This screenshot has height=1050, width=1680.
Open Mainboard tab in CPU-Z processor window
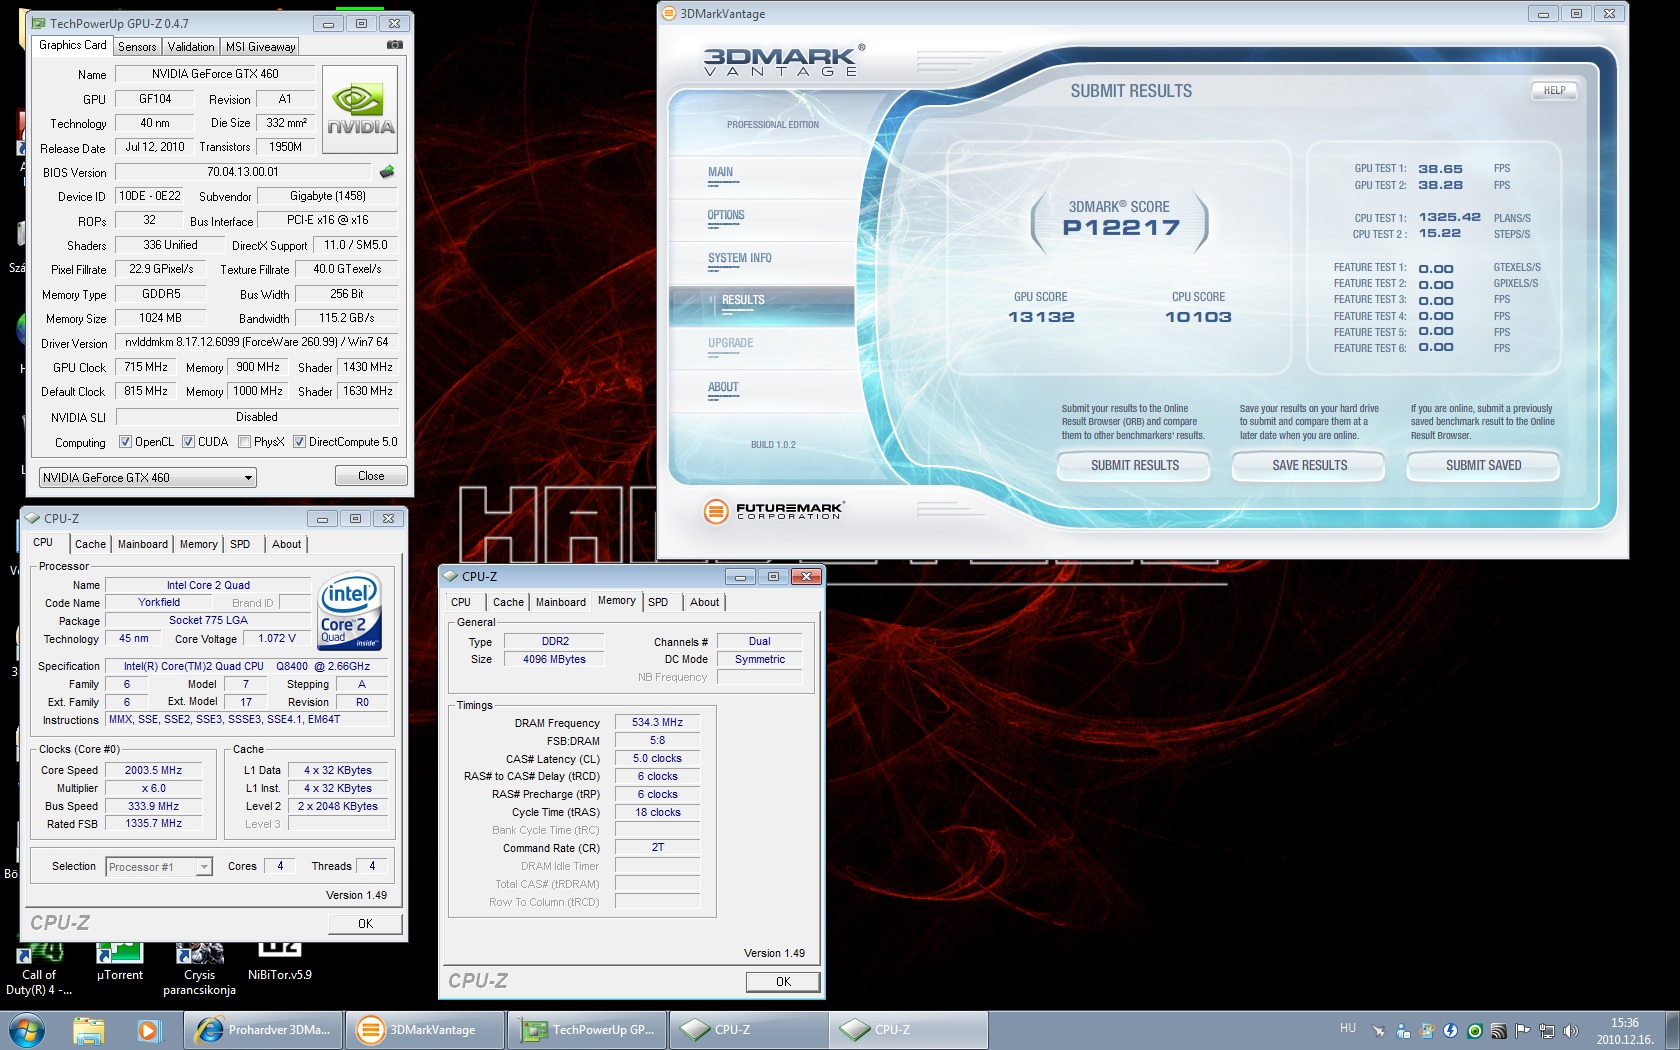pyautogui.click(x=143, y=544)
